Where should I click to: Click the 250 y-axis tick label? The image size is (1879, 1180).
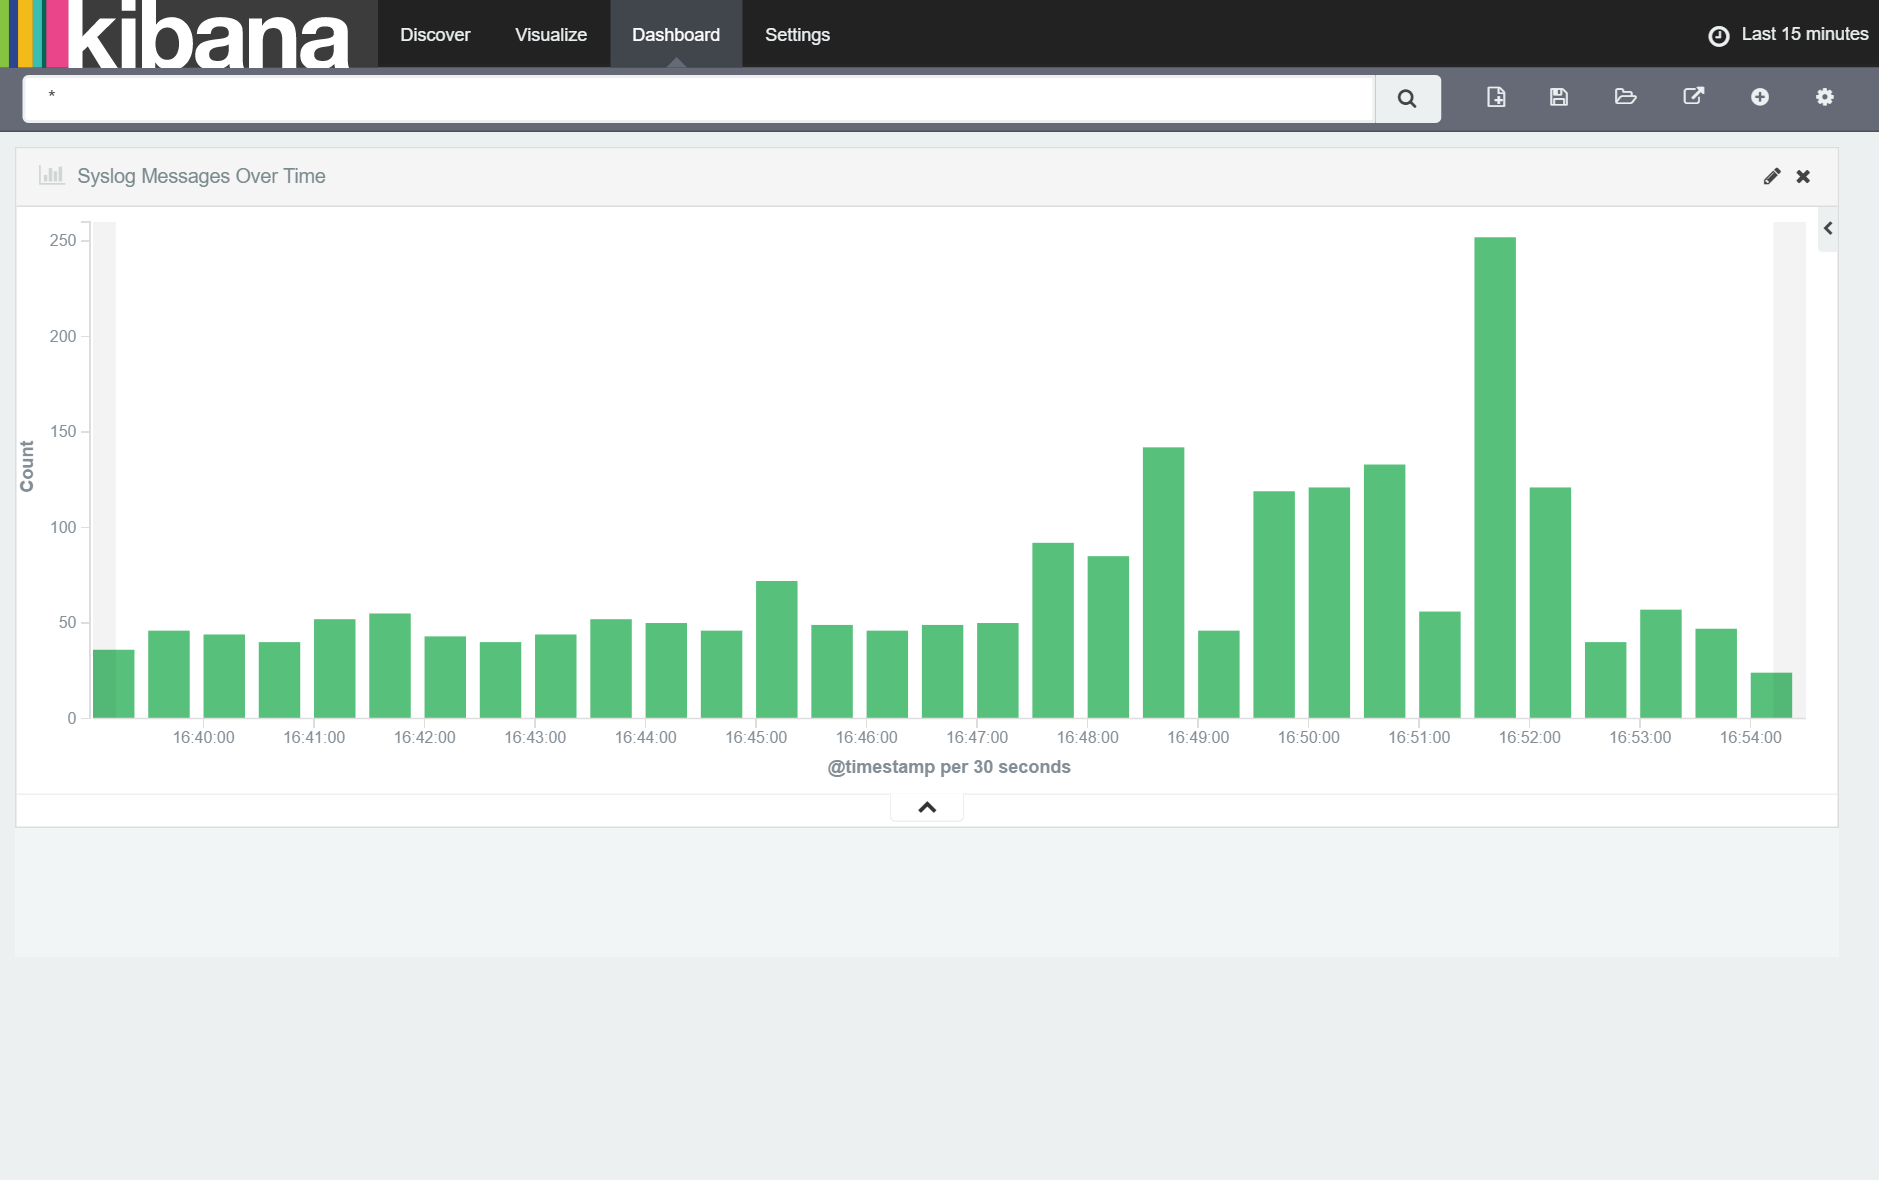point(63,240)
